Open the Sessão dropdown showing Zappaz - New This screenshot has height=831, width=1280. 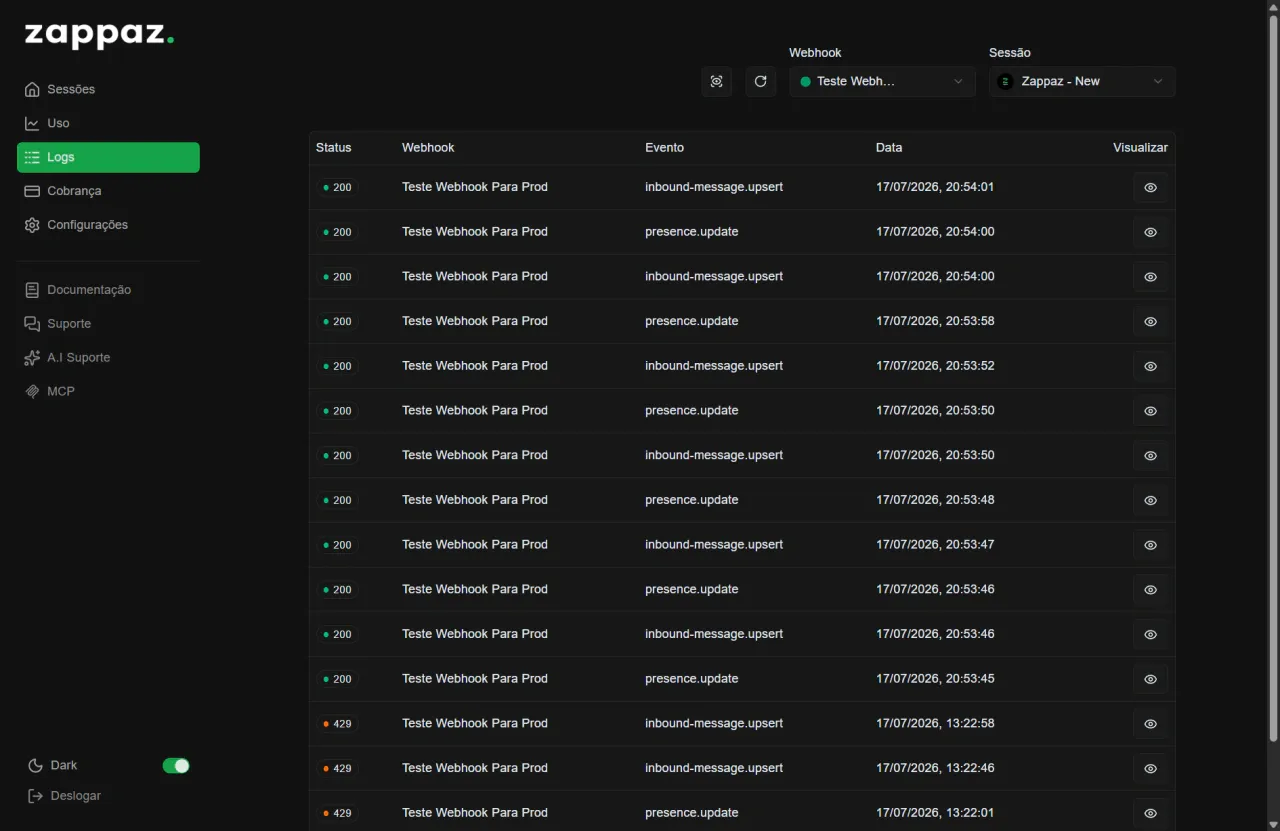pos(1082,81)
